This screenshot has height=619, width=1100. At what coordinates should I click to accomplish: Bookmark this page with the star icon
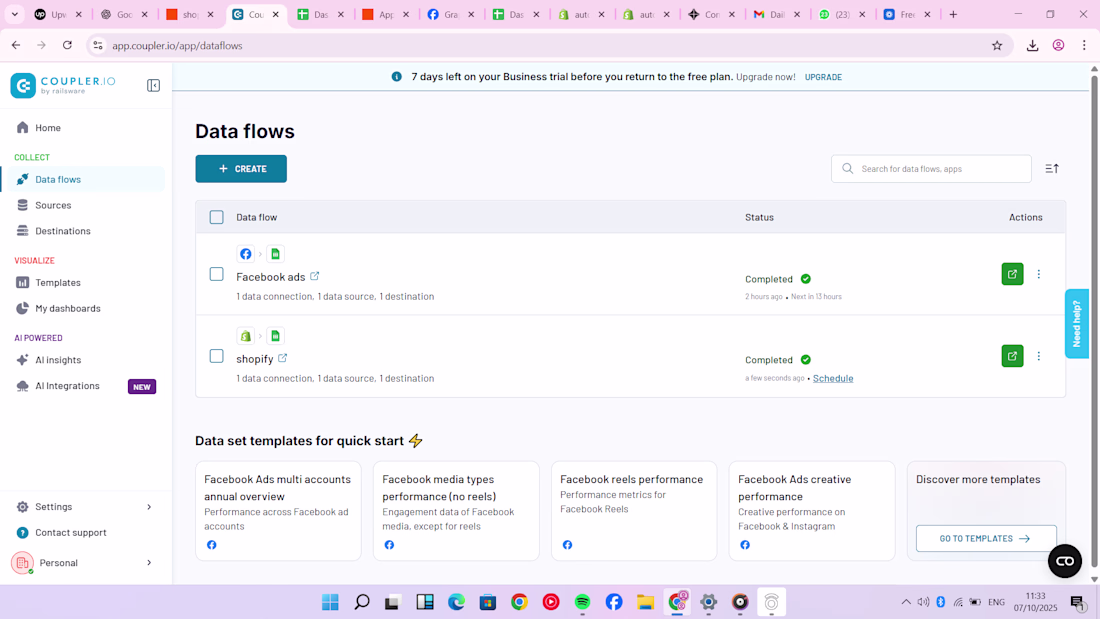click(x=997, y=46)
